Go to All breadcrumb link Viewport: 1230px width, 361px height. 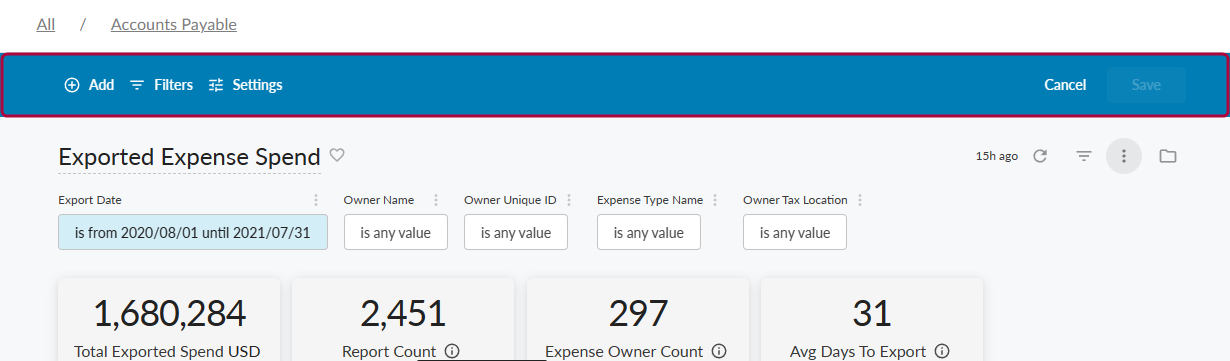(x=46, y=24)
